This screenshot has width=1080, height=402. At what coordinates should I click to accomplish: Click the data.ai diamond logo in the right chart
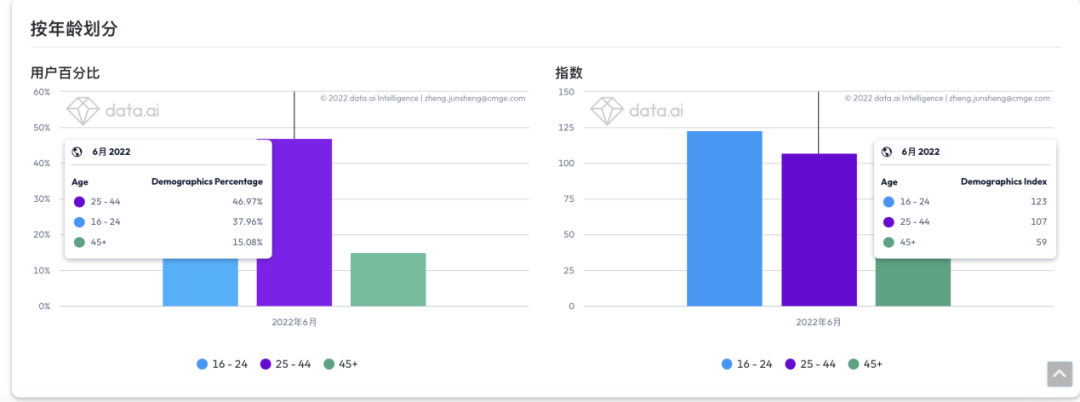[608, 110]
